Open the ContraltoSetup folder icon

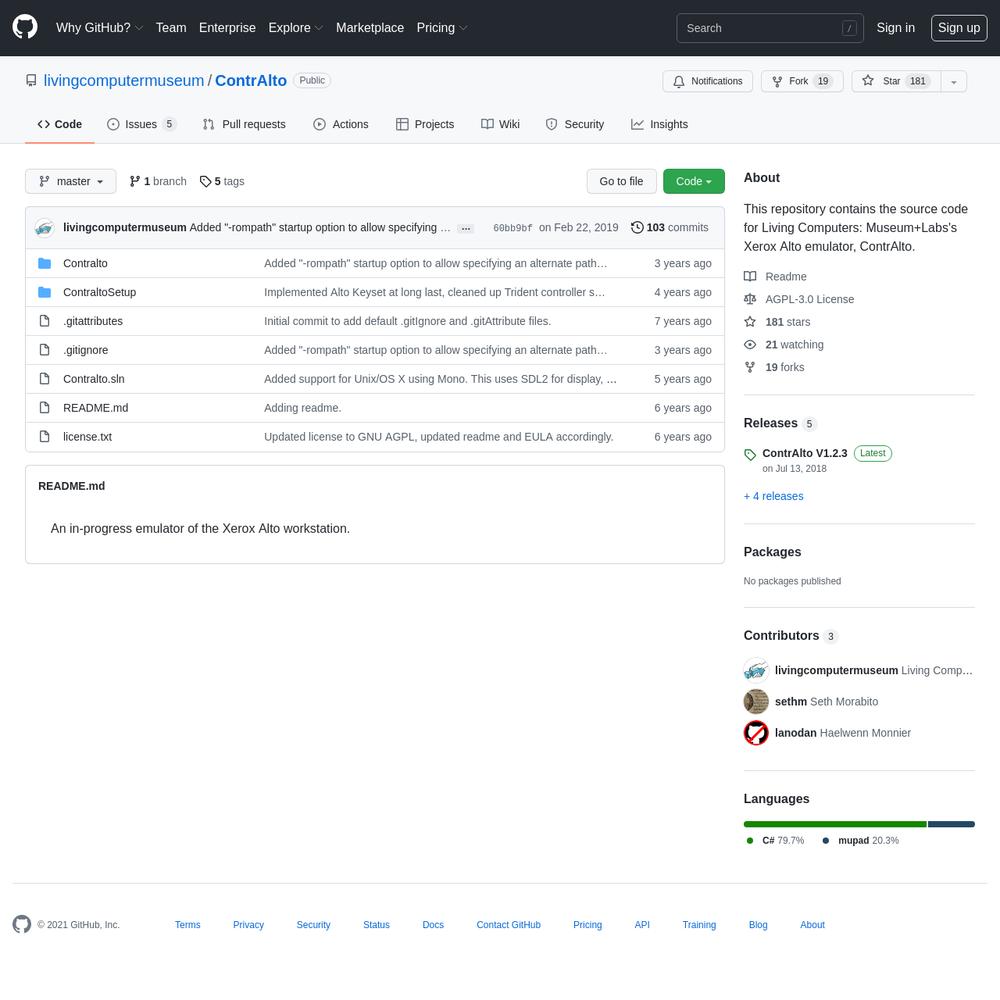pos(44,292)
